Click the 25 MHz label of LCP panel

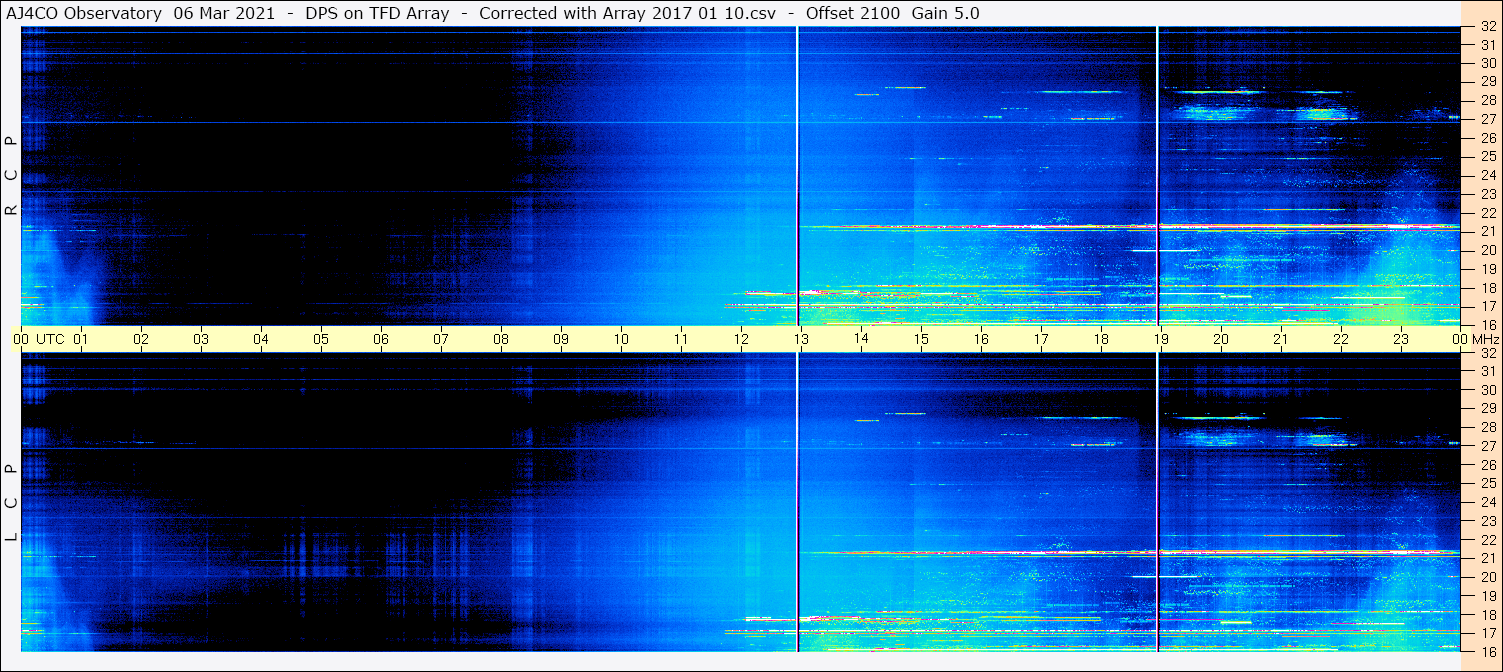(1488, 484)
